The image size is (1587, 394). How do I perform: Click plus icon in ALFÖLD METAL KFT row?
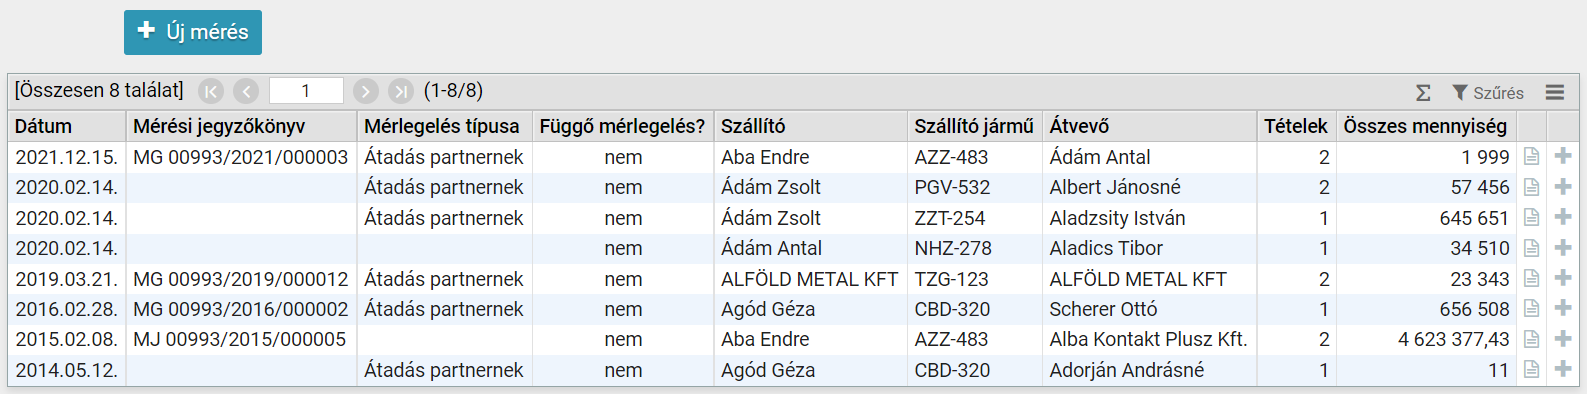point(1563,279)
